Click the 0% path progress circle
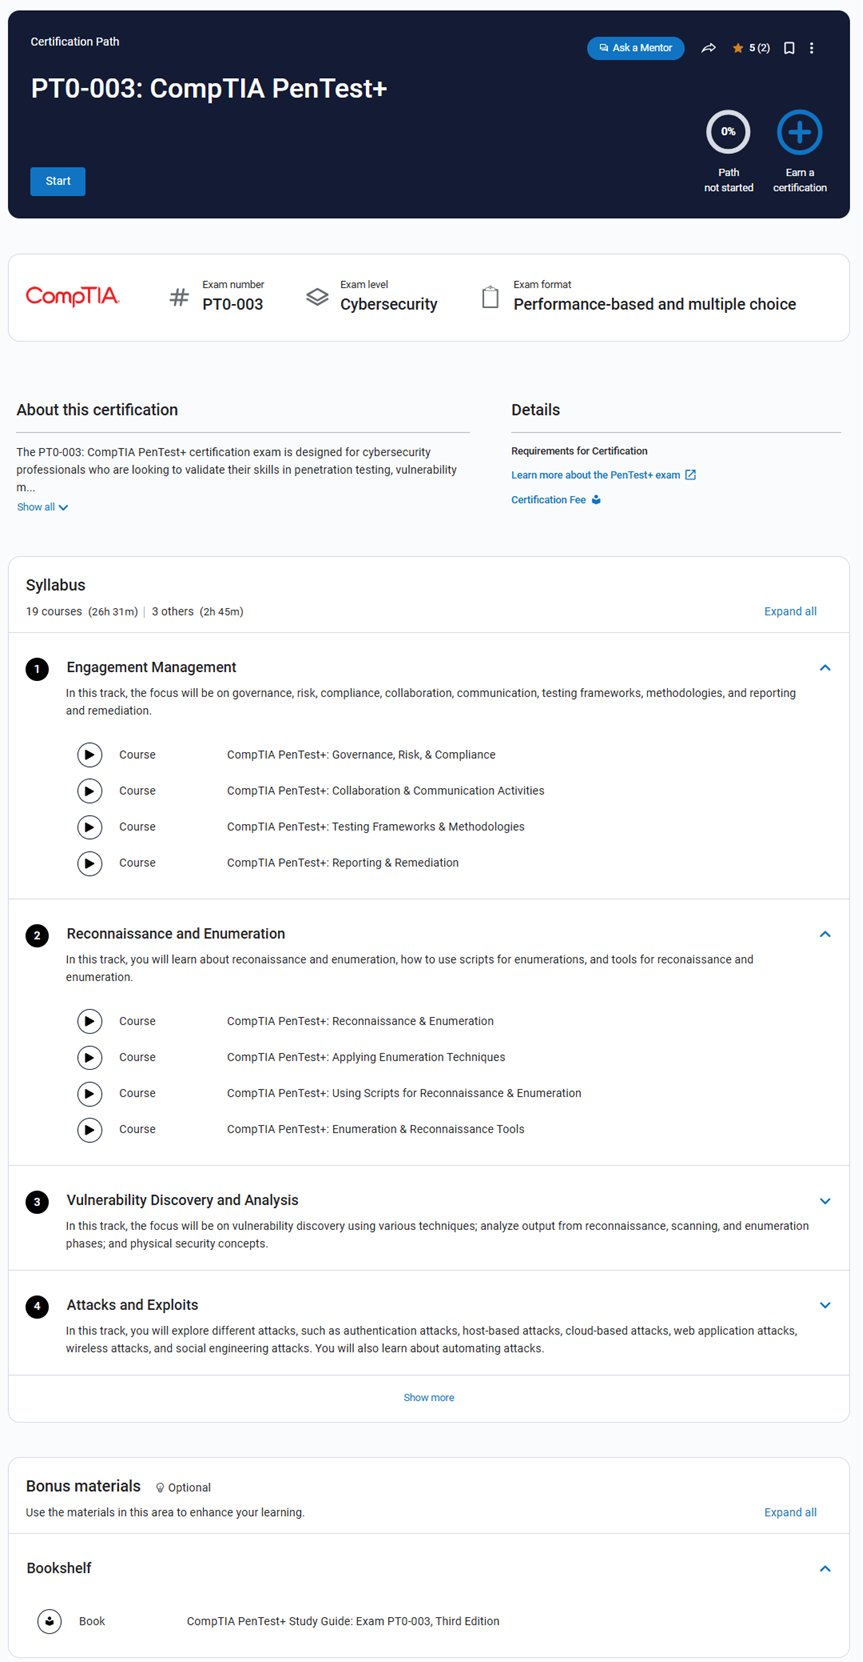The height and width of the screenshot is (1662, 863). (728, 132)
